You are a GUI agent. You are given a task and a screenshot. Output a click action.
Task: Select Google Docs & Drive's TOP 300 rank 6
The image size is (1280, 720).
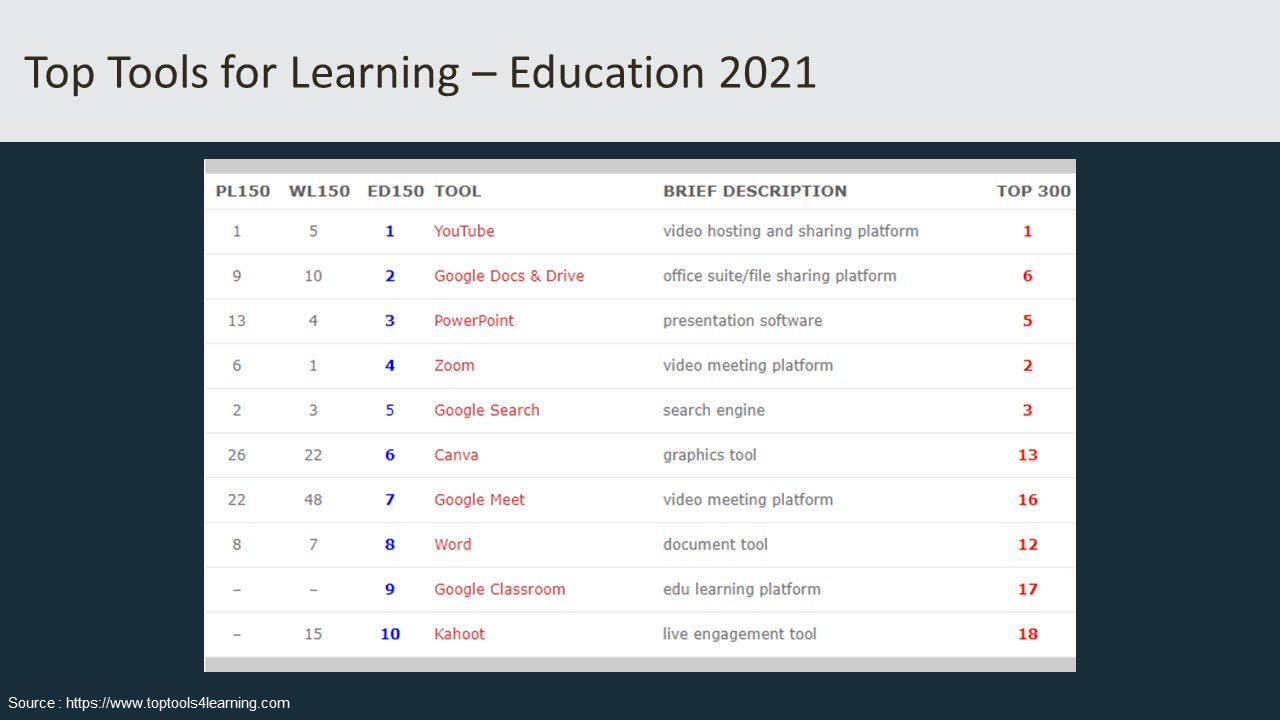click(1028, 276)
